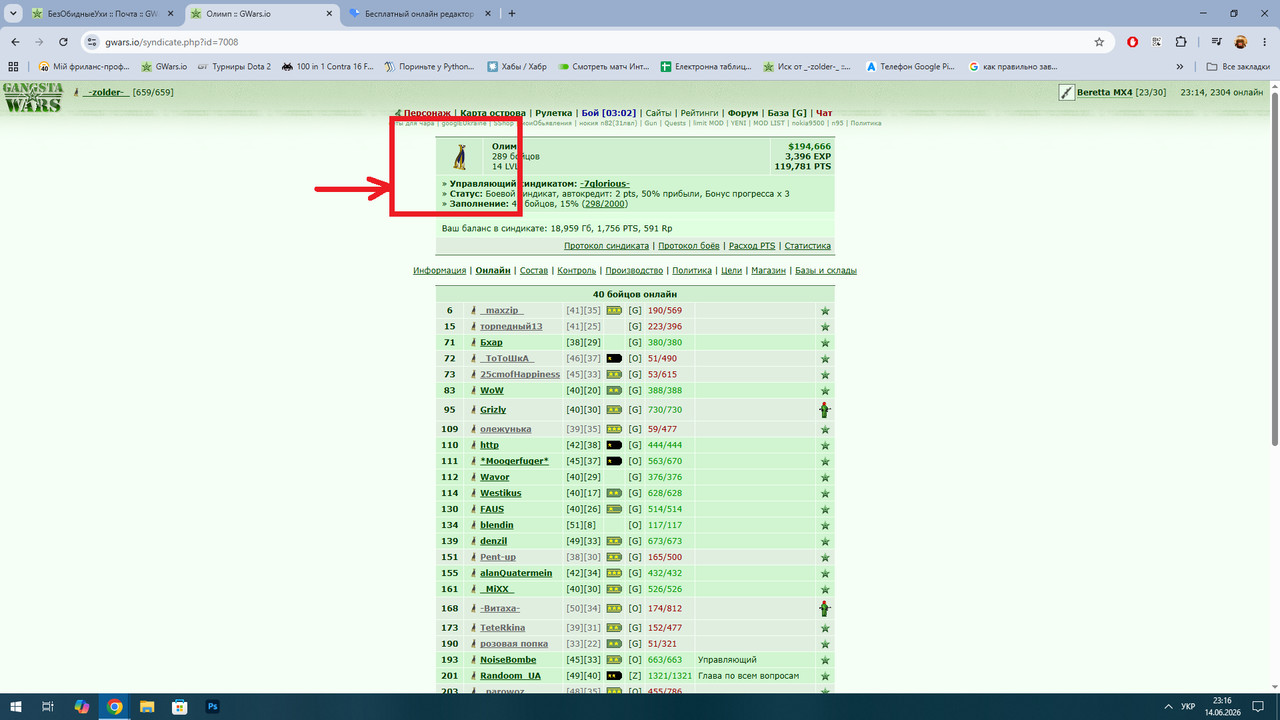Screen dimensions: 1280x720
Task: Click the rank badge in _ToToШкA_ row
Action: tap(614, 358)
